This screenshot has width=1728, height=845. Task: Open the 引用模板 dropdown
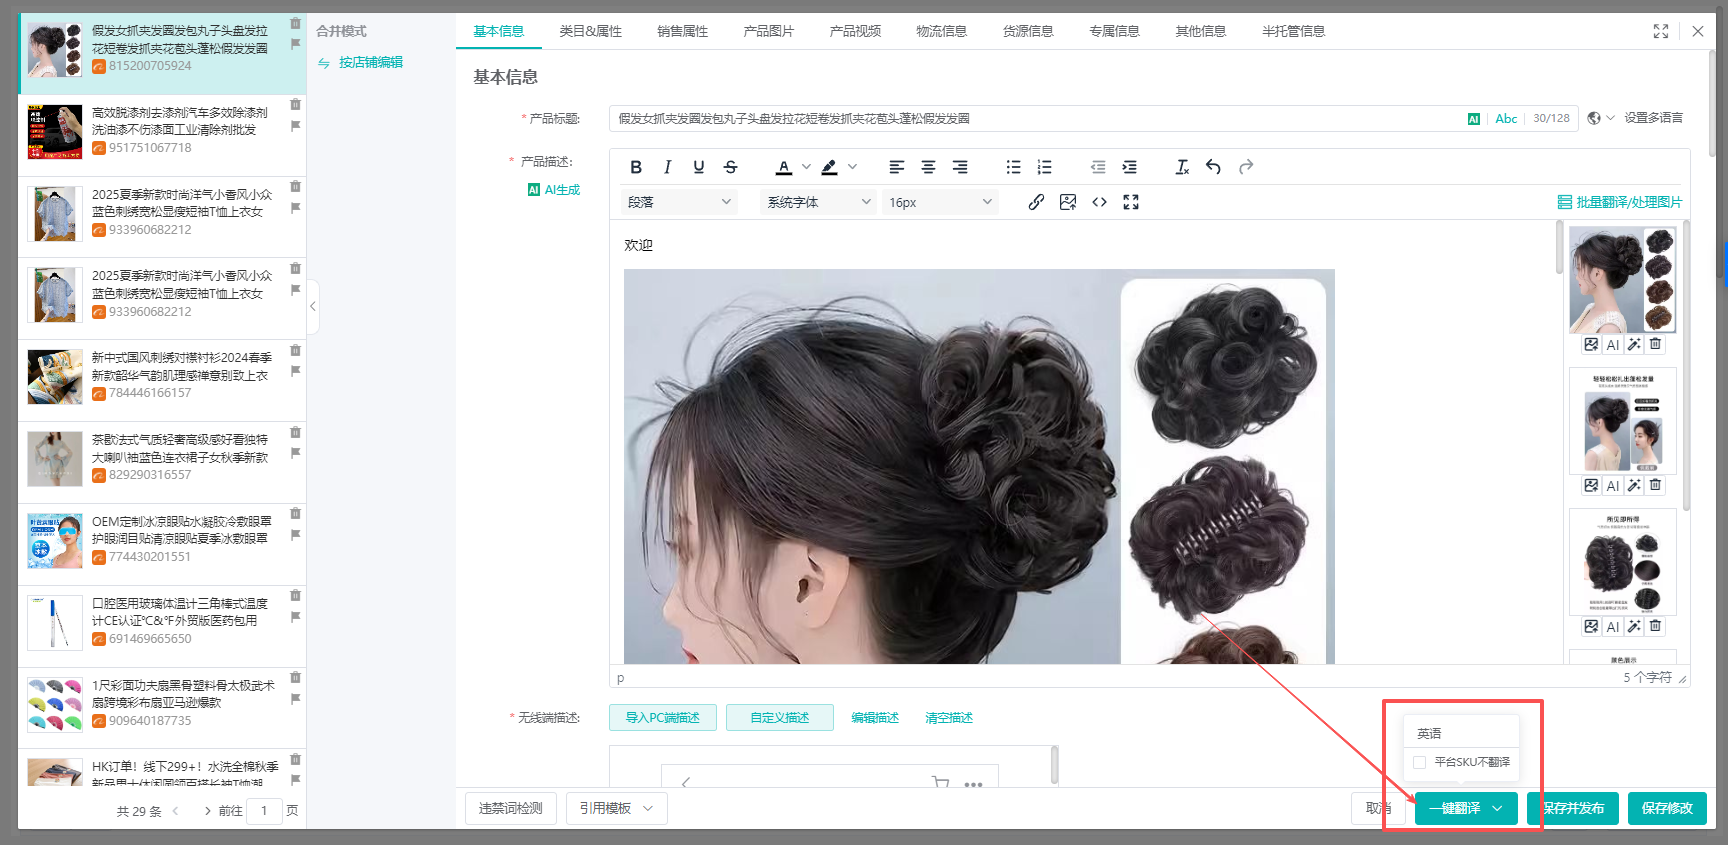coord(616,808)
